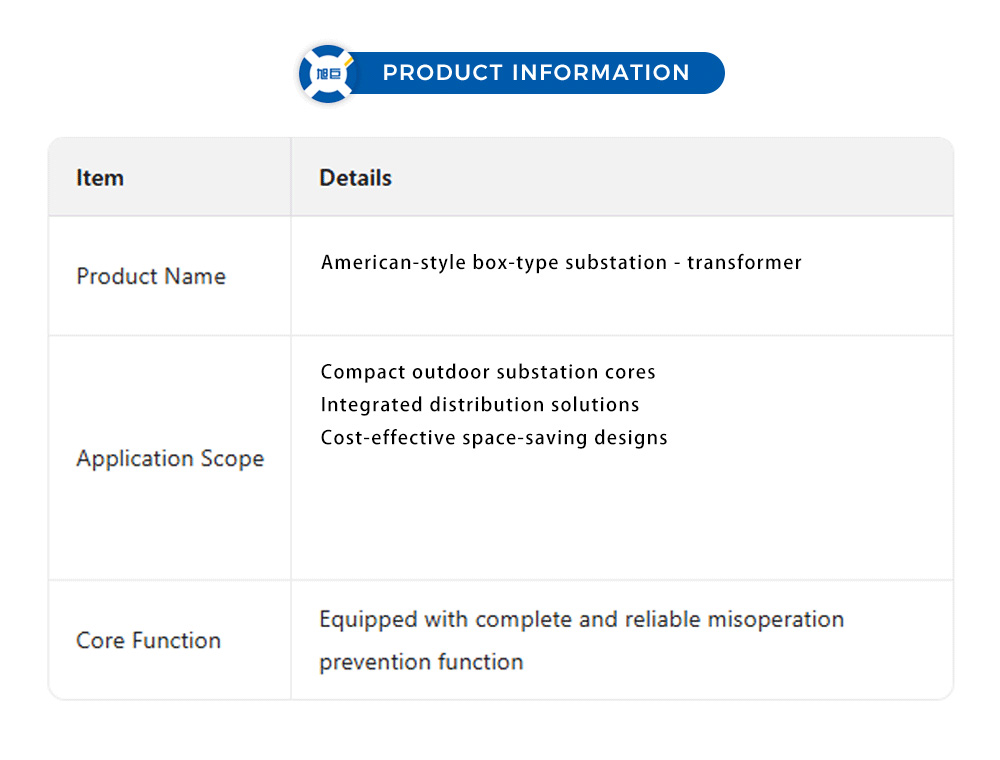Click the word 'PRODUCT' in the banner
This screenshot has height=760, width=1000.
pos(442,73)
